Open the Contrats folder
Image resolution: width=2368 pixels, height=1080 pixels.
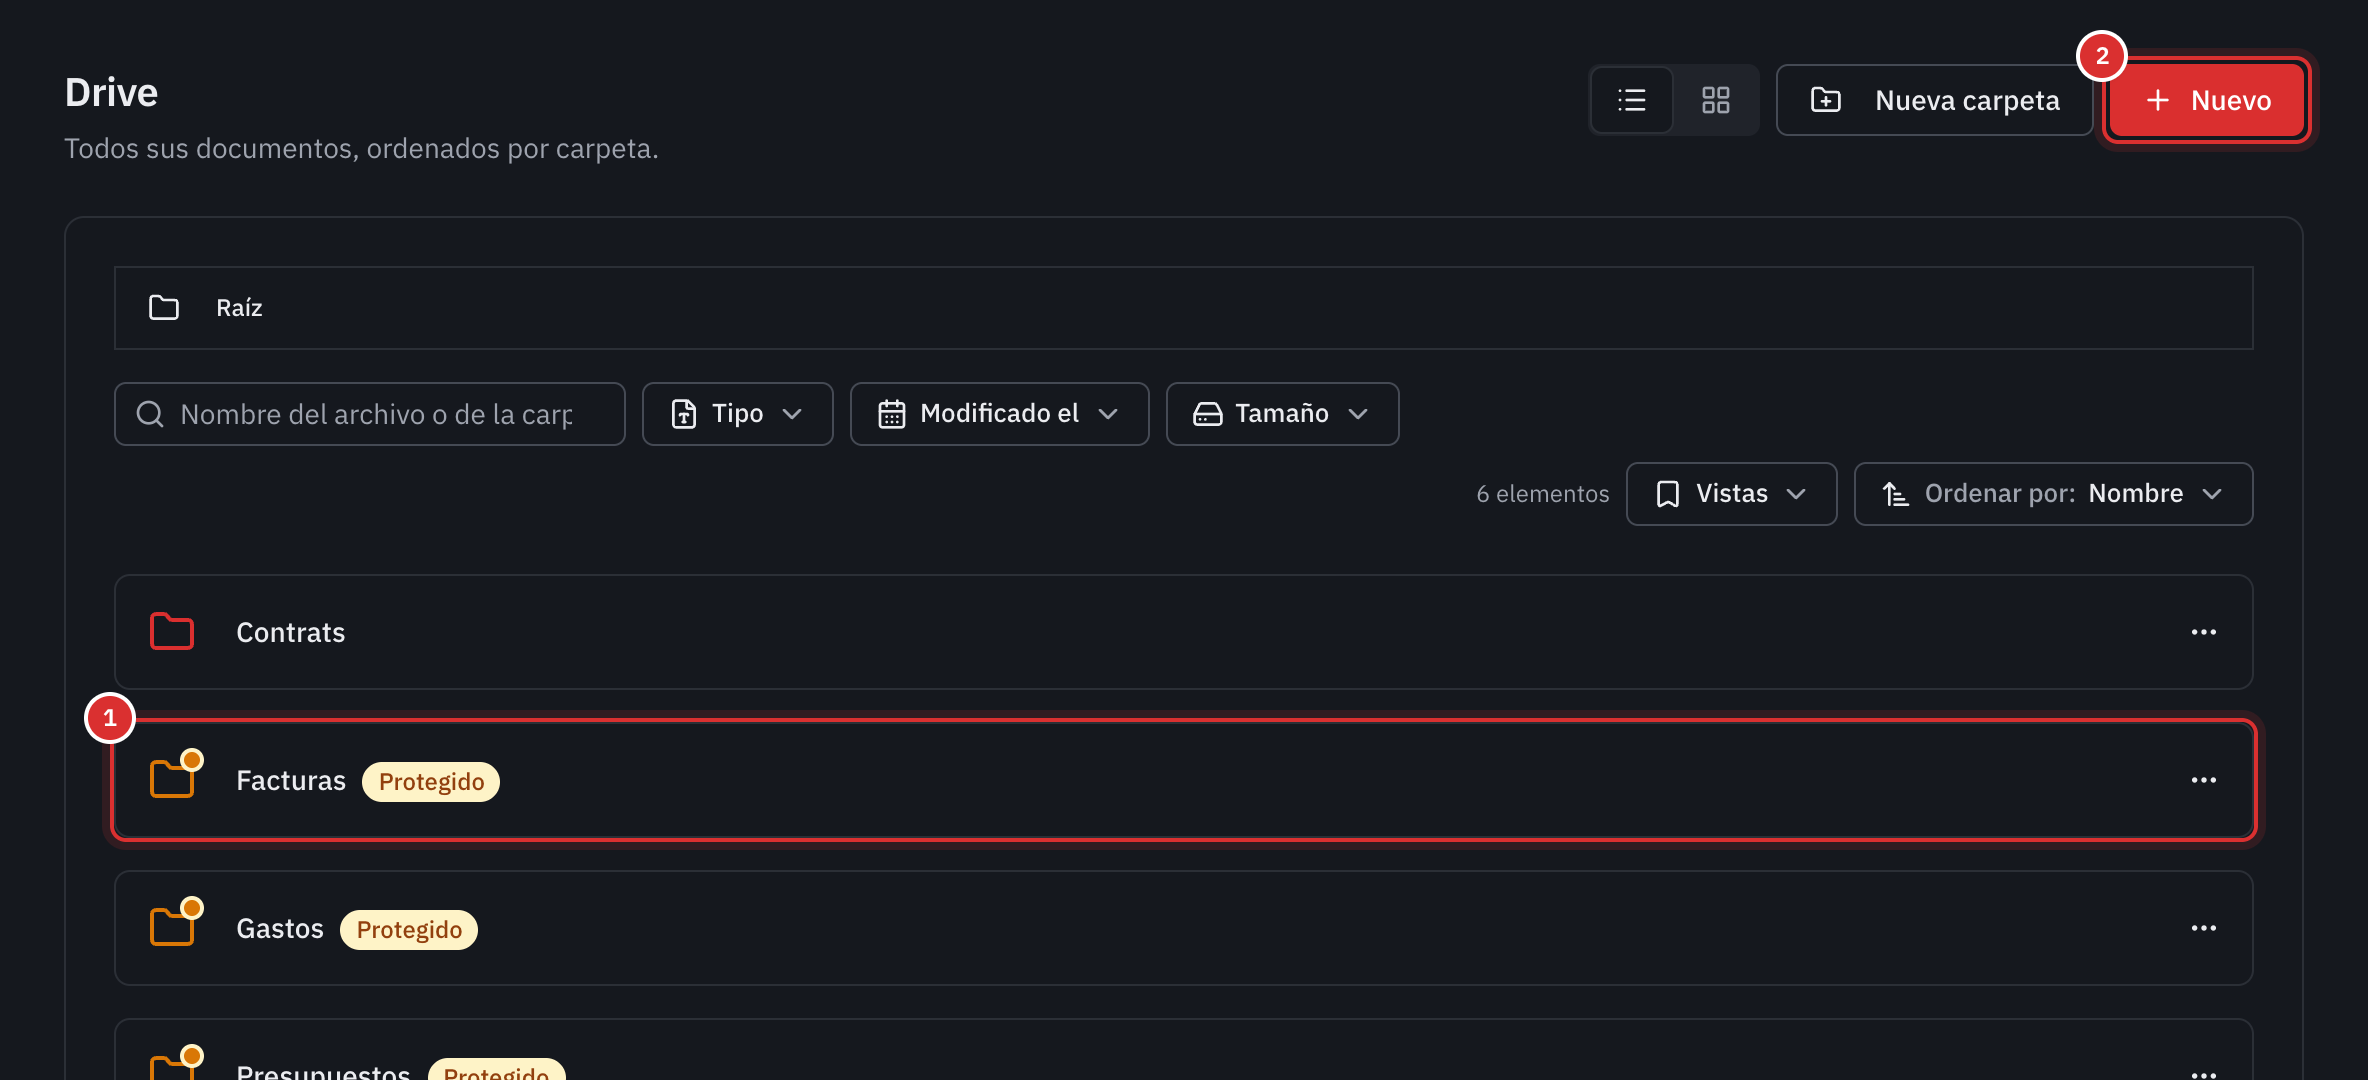[1184, 632]
